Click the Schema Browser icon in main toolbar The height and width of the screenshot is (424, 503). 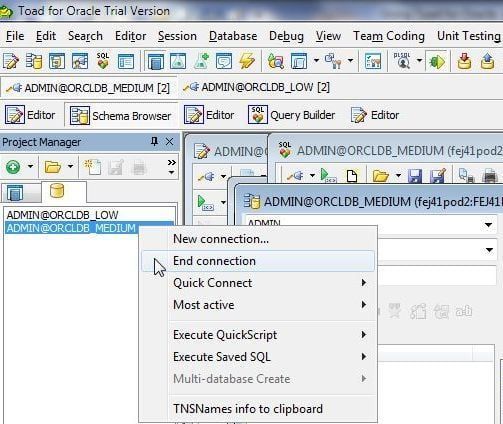tap(34, 61)
